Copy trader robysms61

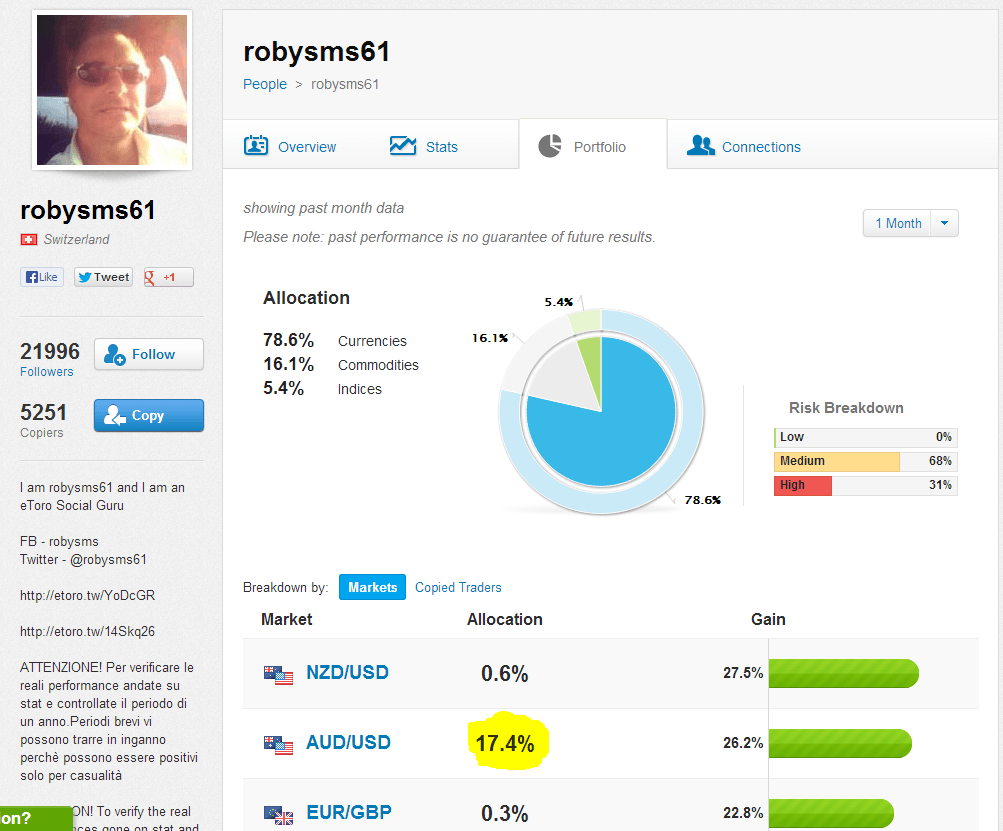[148, 415]
